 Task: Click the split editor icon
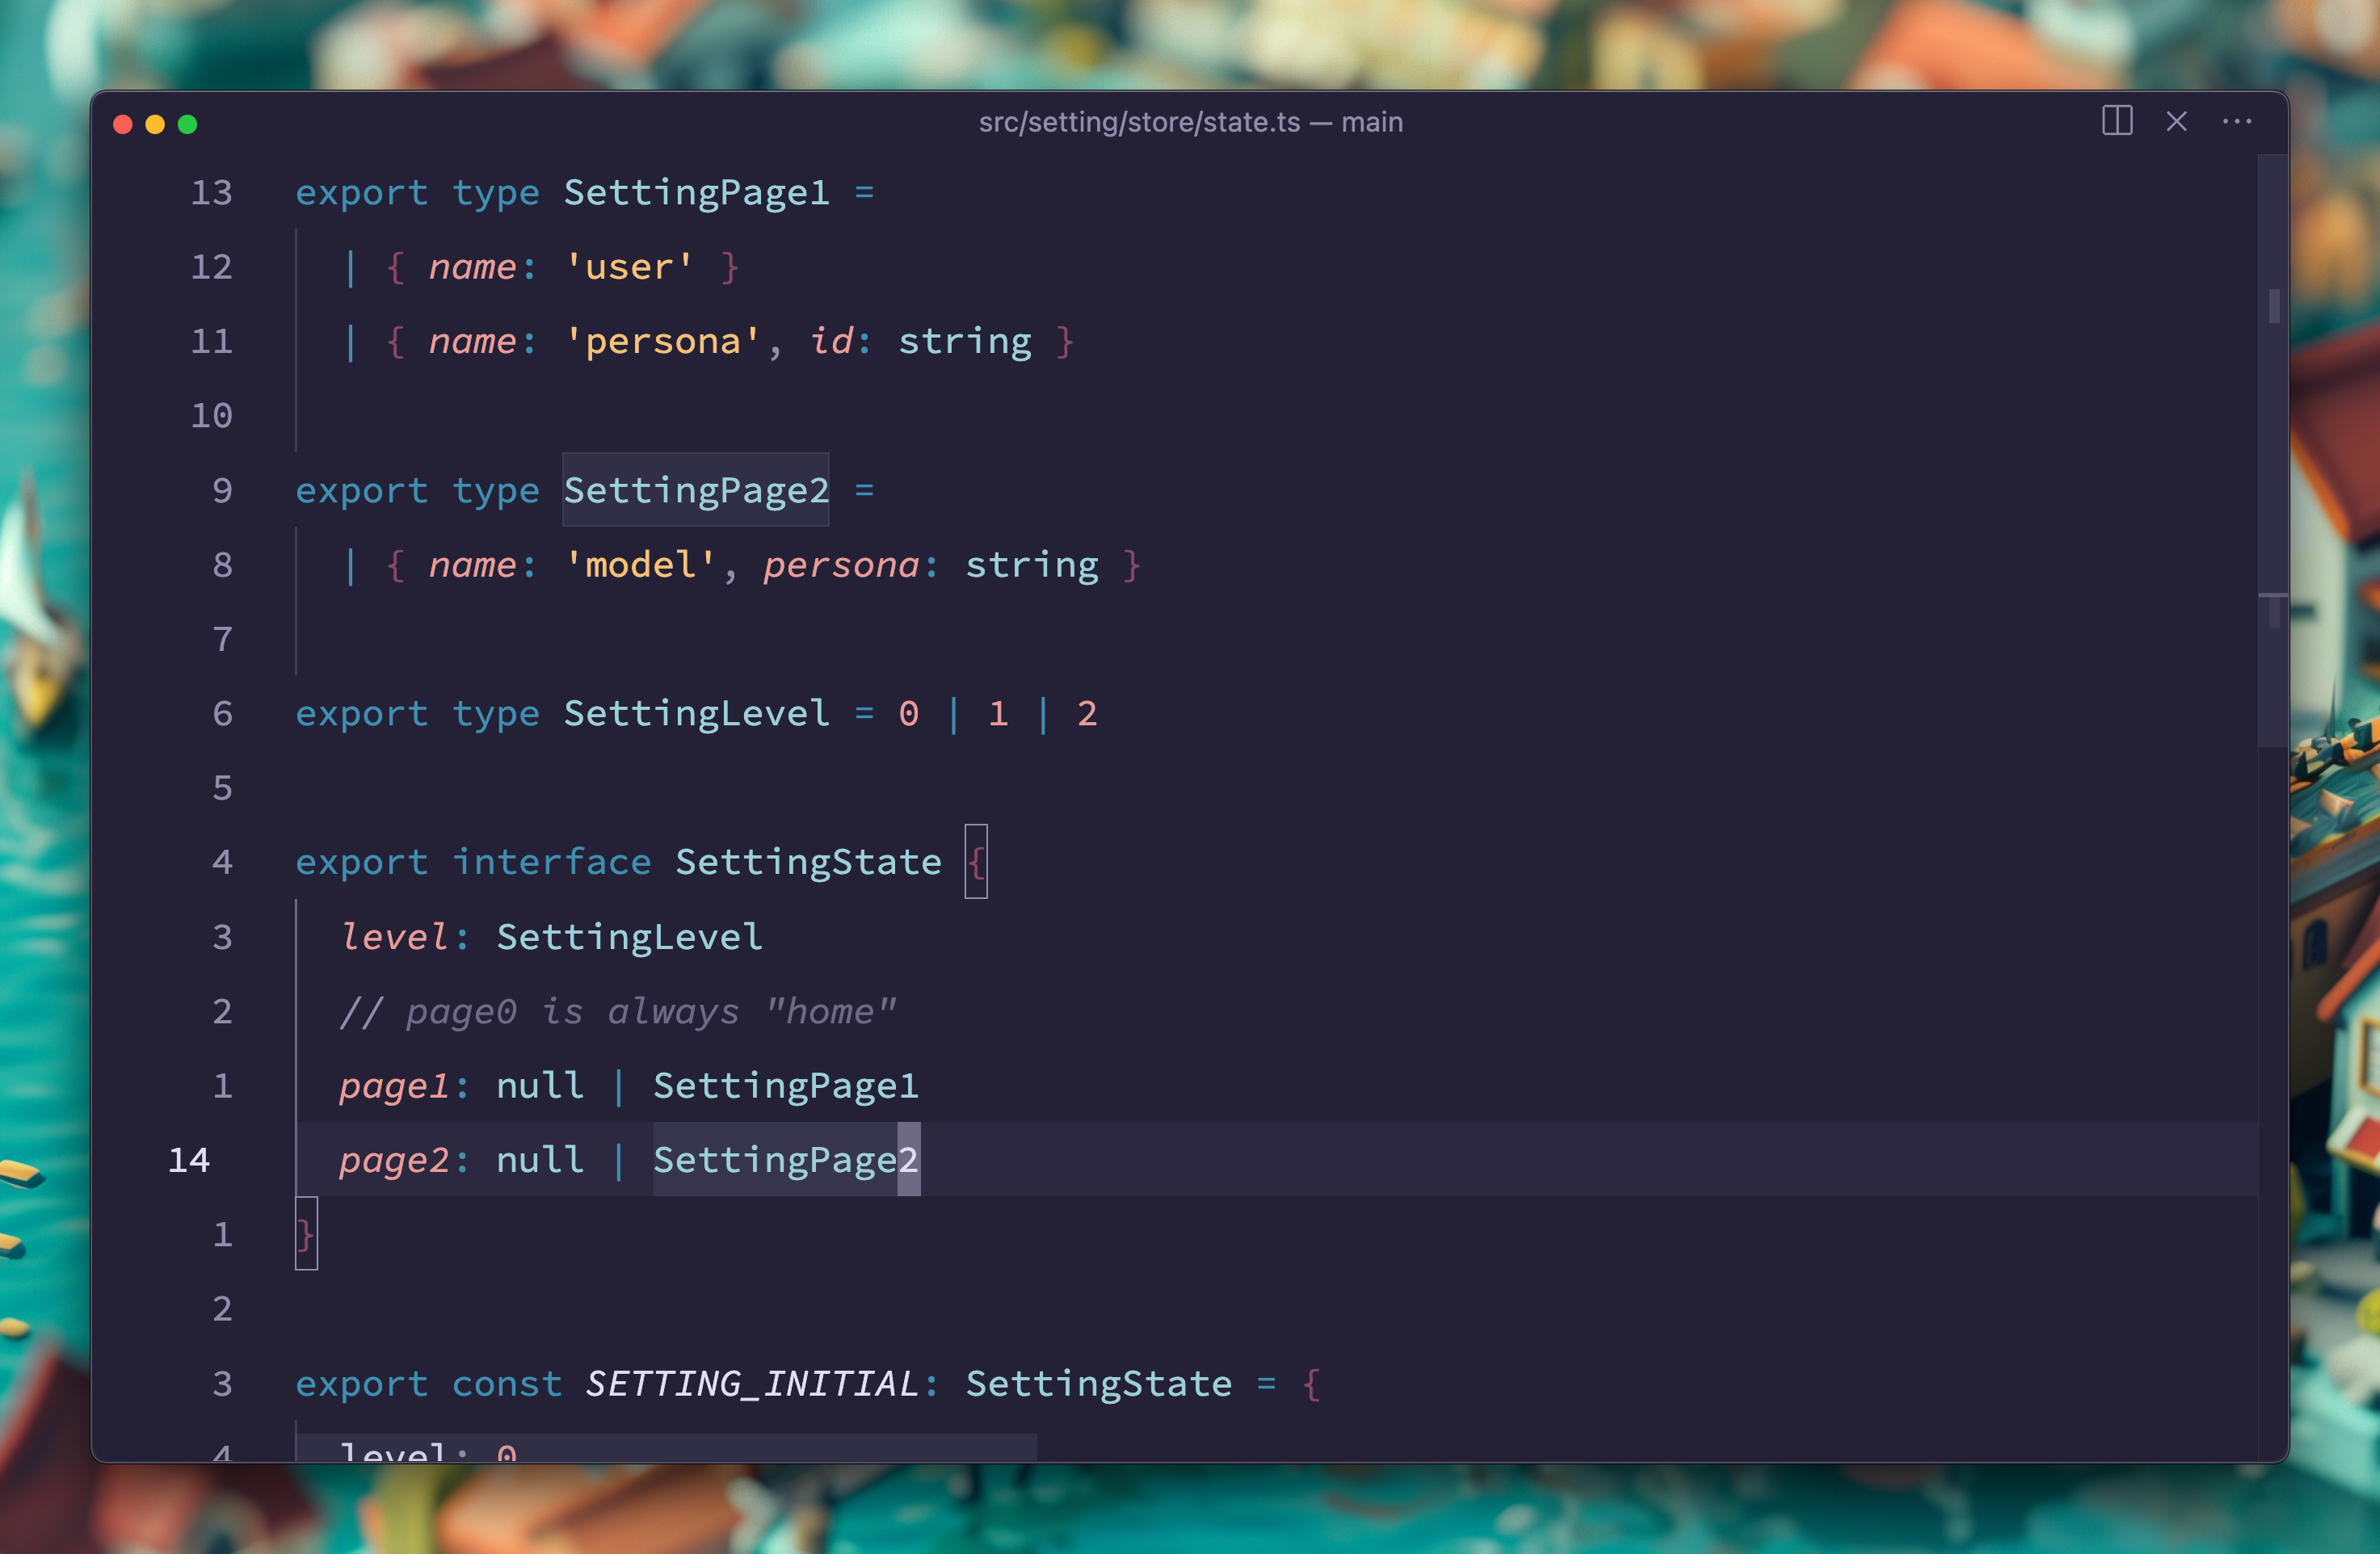(x=2117, y=121)
